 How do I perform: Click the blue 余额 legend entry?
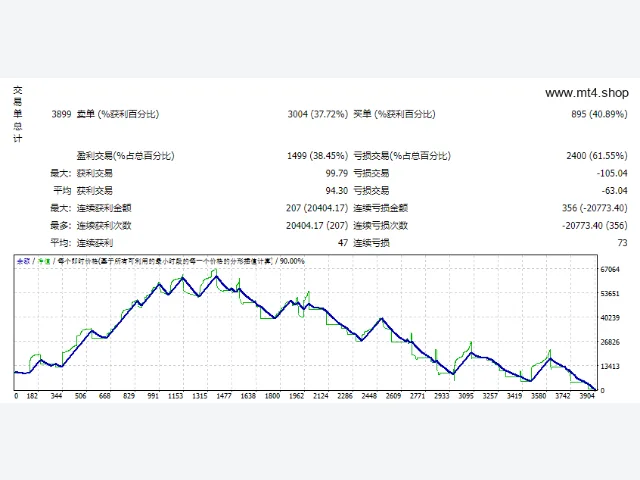[x=23, y=261]
